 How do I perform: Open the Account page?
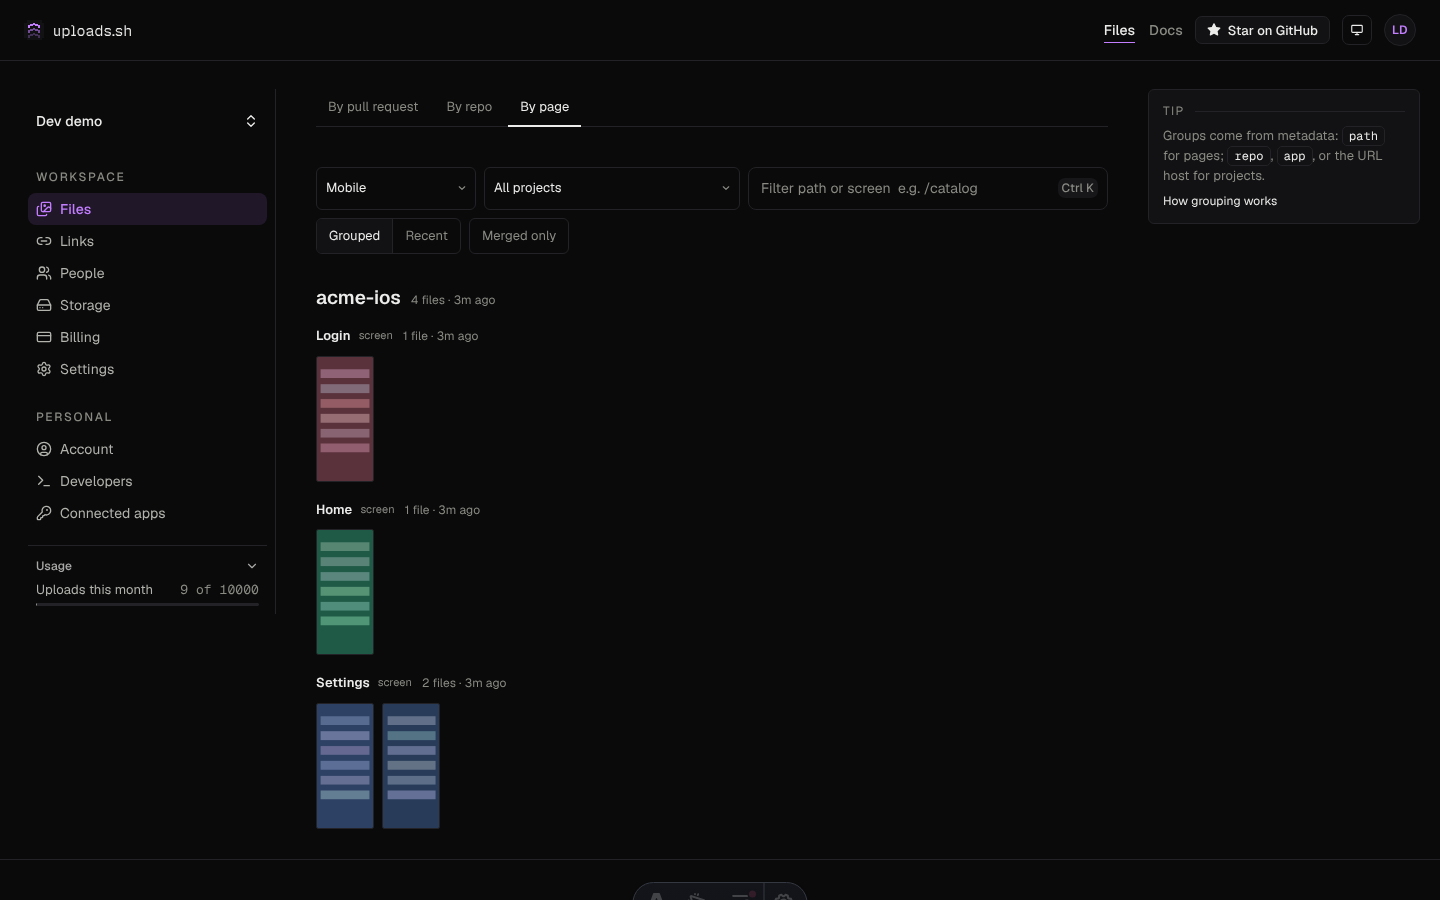pos(147,449)
